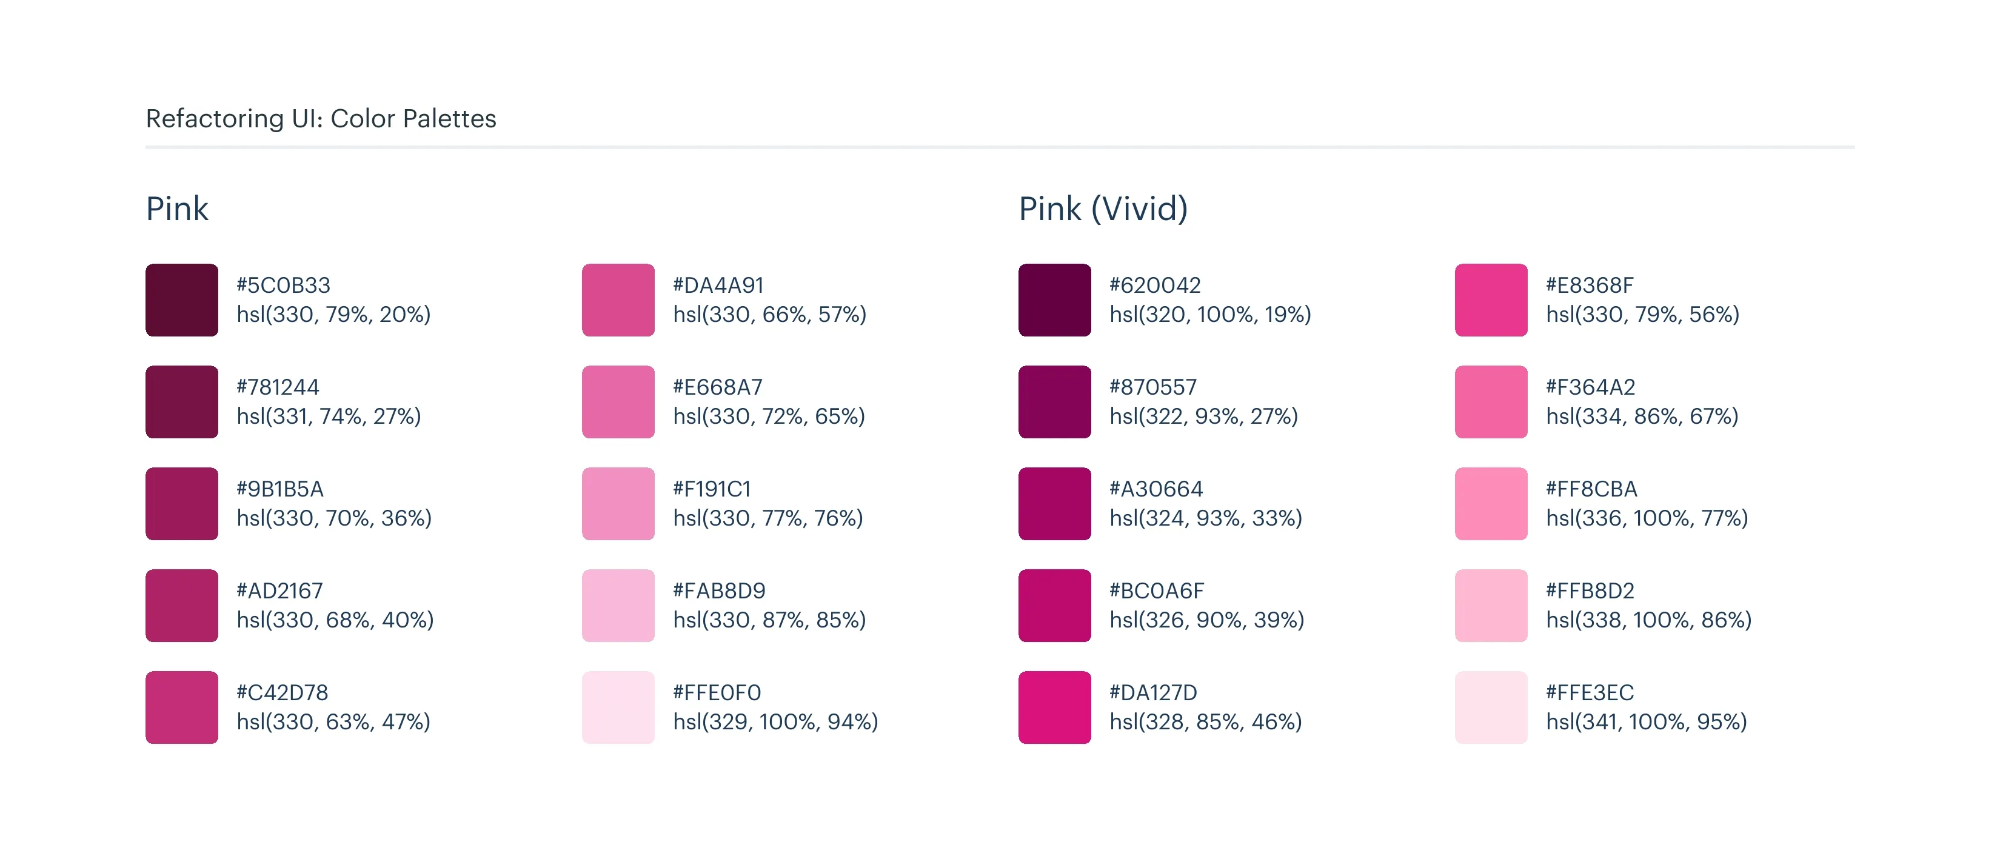
Task: Pick the #9B1B5A pink swatch
Action: (182, 504)
